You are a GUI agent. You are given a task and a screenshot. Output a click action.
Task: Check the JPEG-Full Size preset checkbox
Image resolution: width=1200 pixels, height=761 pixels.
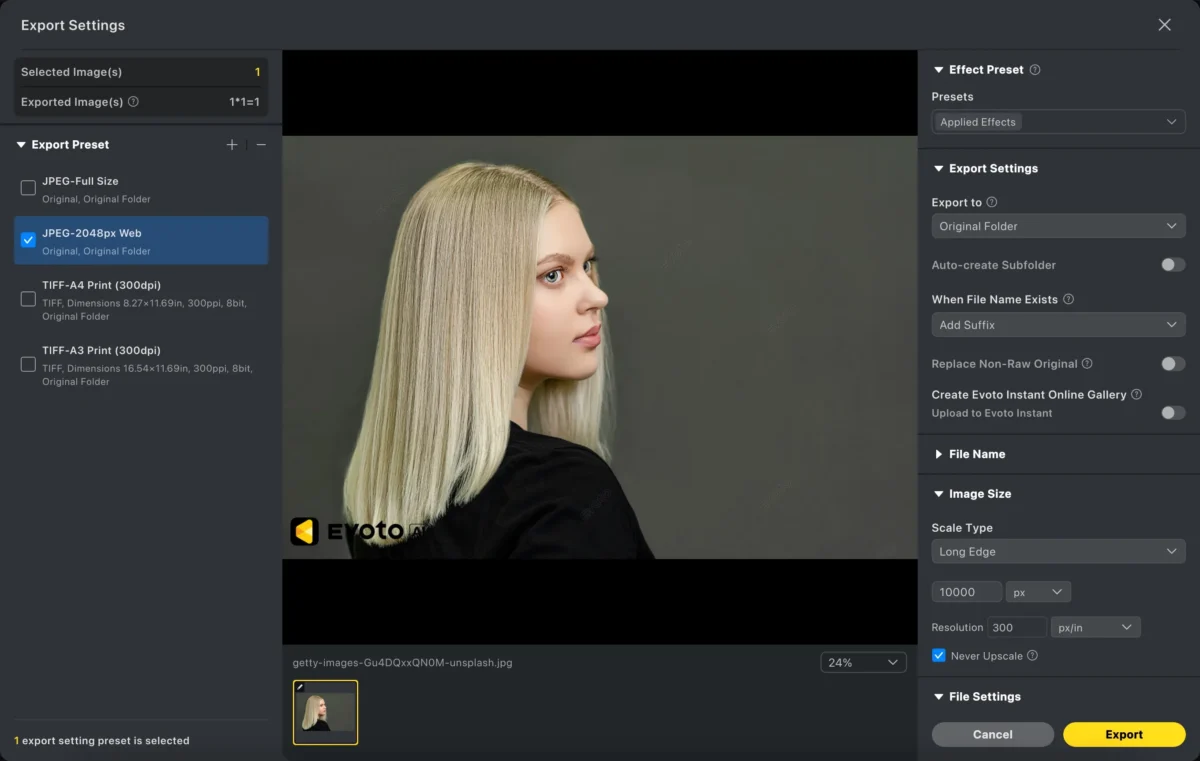[28, 188]
